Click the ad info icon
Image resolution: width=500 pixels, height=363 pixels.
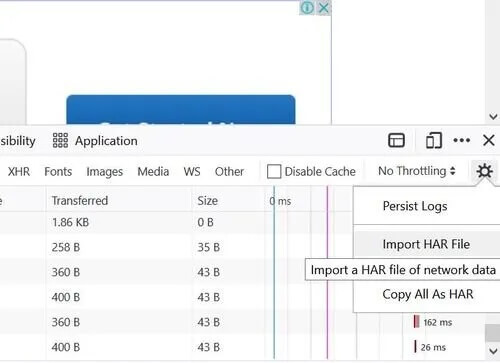[307, 7]
